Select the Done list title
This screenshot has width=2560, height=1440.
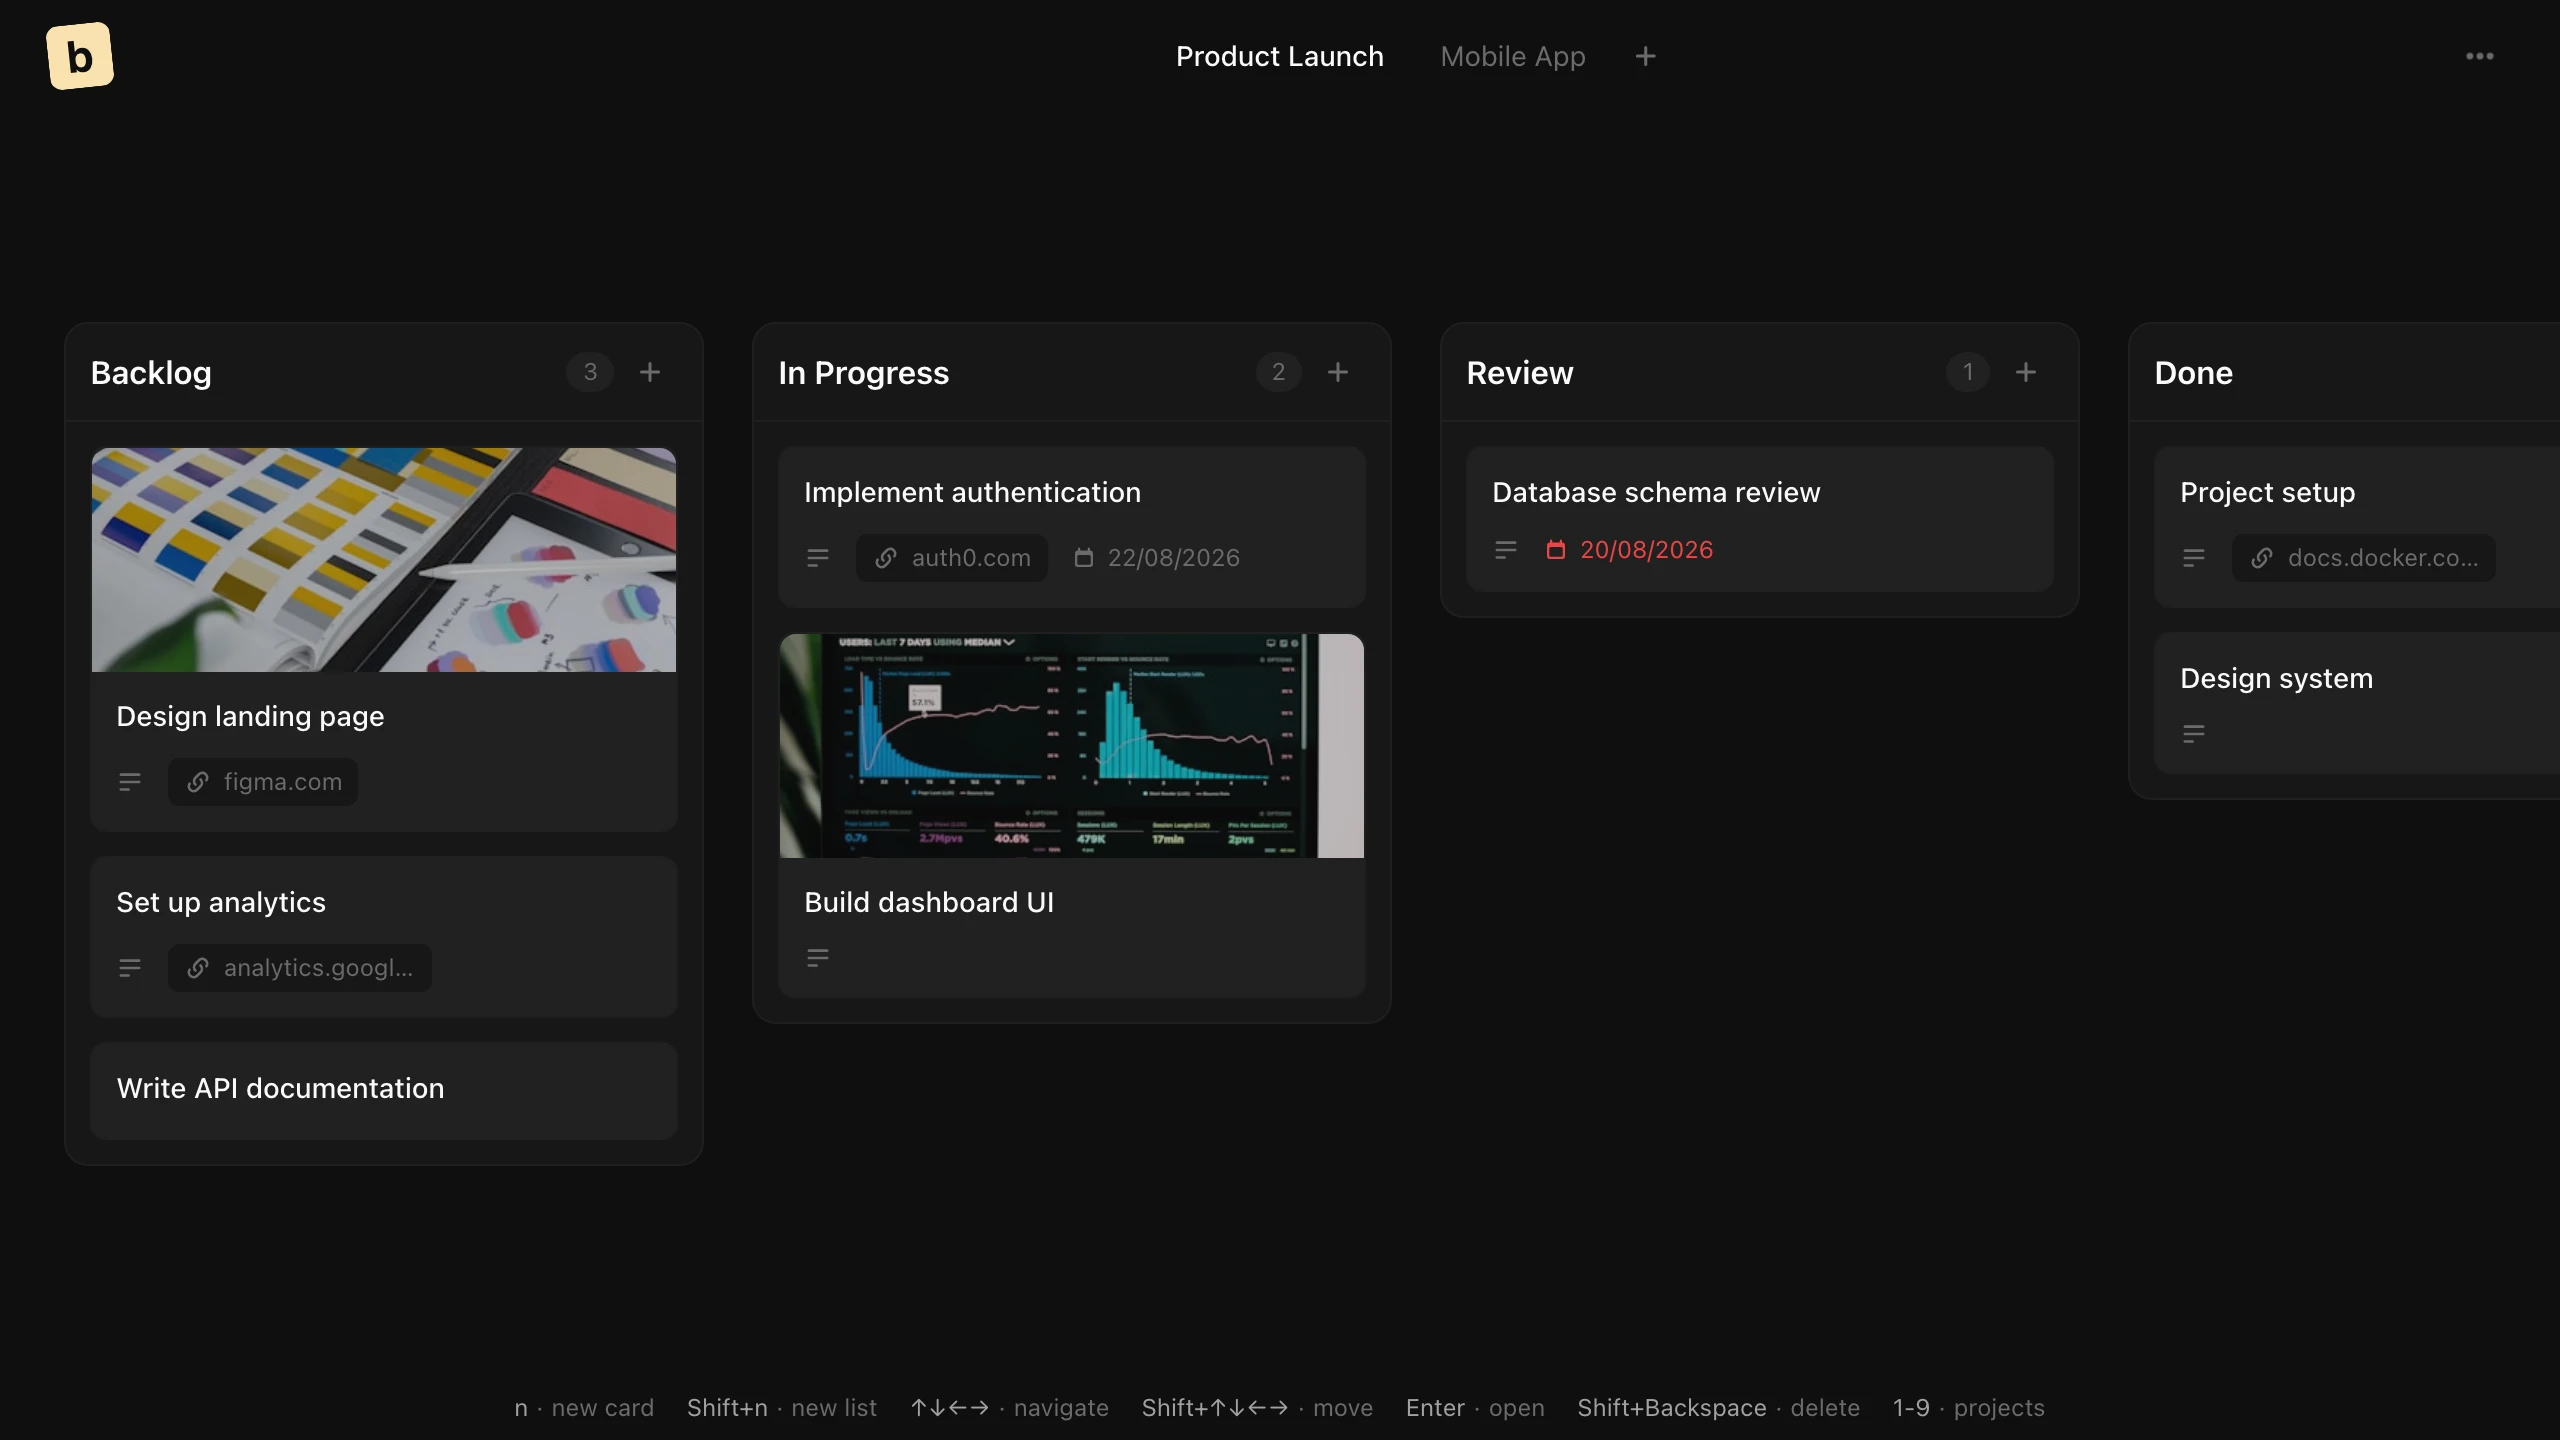(x=2193, y=372)
